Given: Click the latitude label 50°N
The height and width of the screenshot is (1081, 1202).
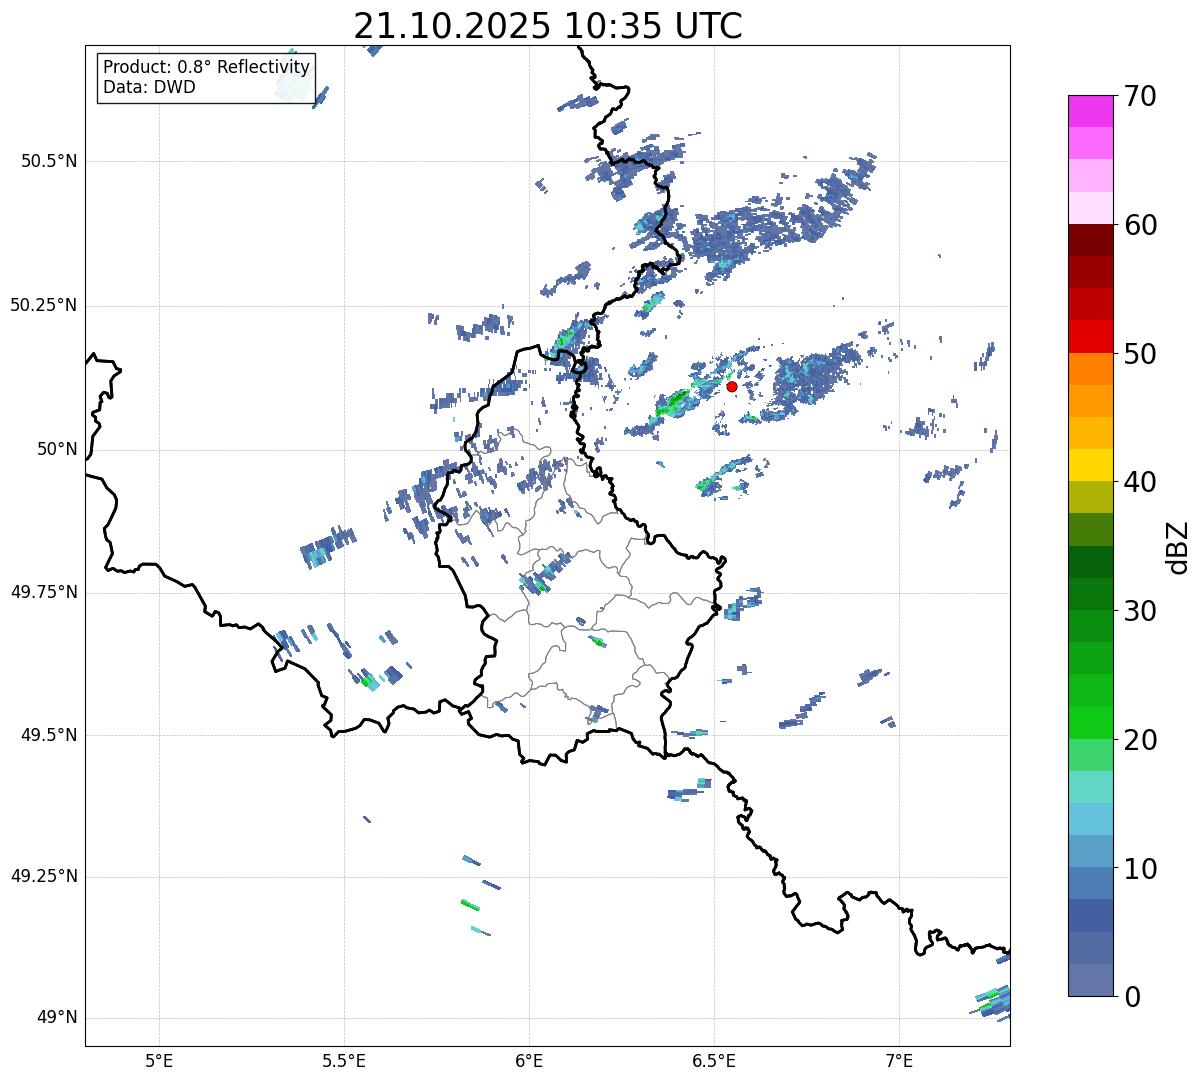Looking at the screenshot, I should [57, 449].
